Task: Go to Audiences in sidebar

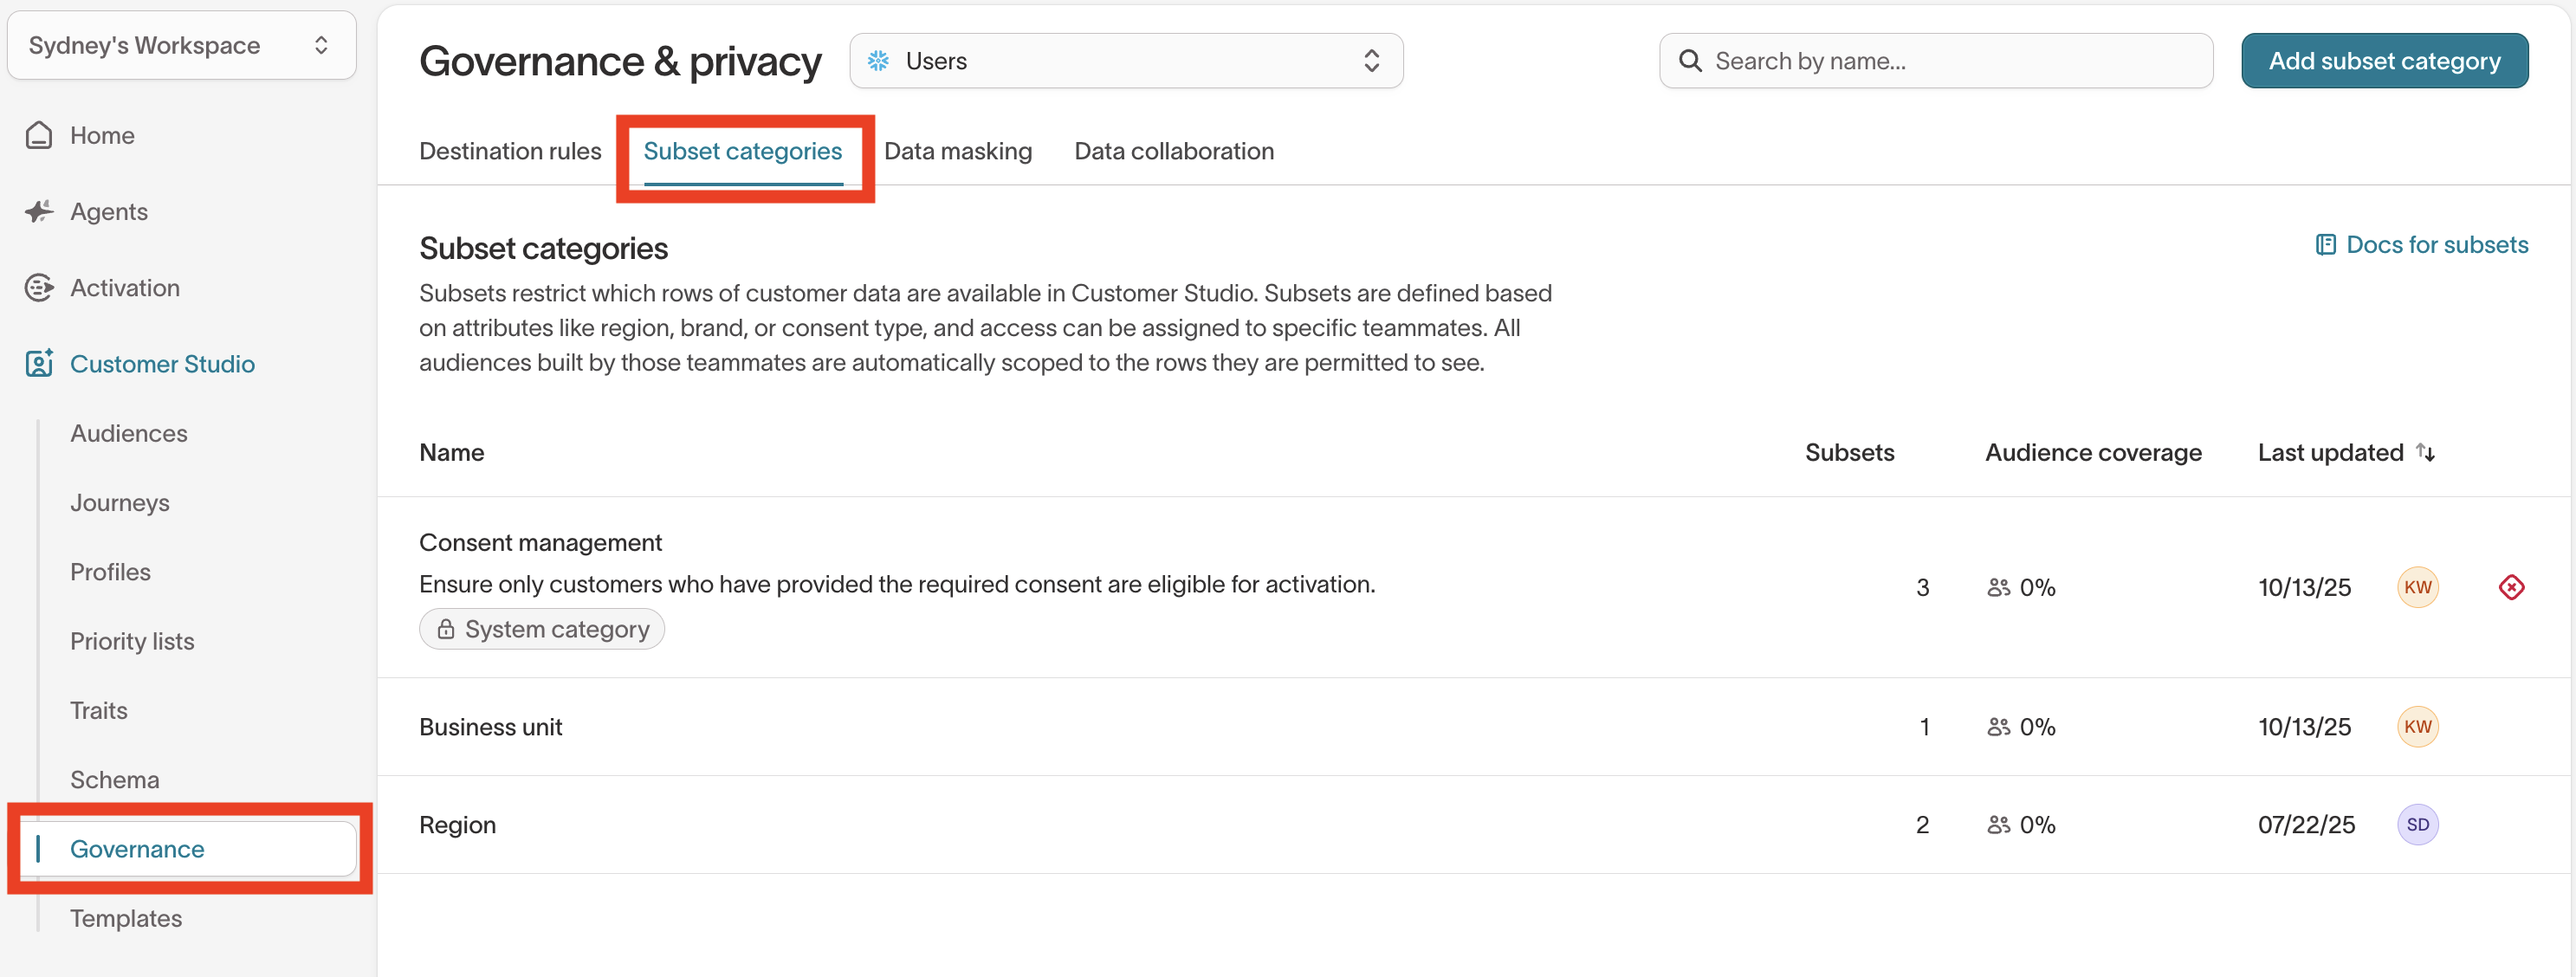Action: [x=129, y=433]
